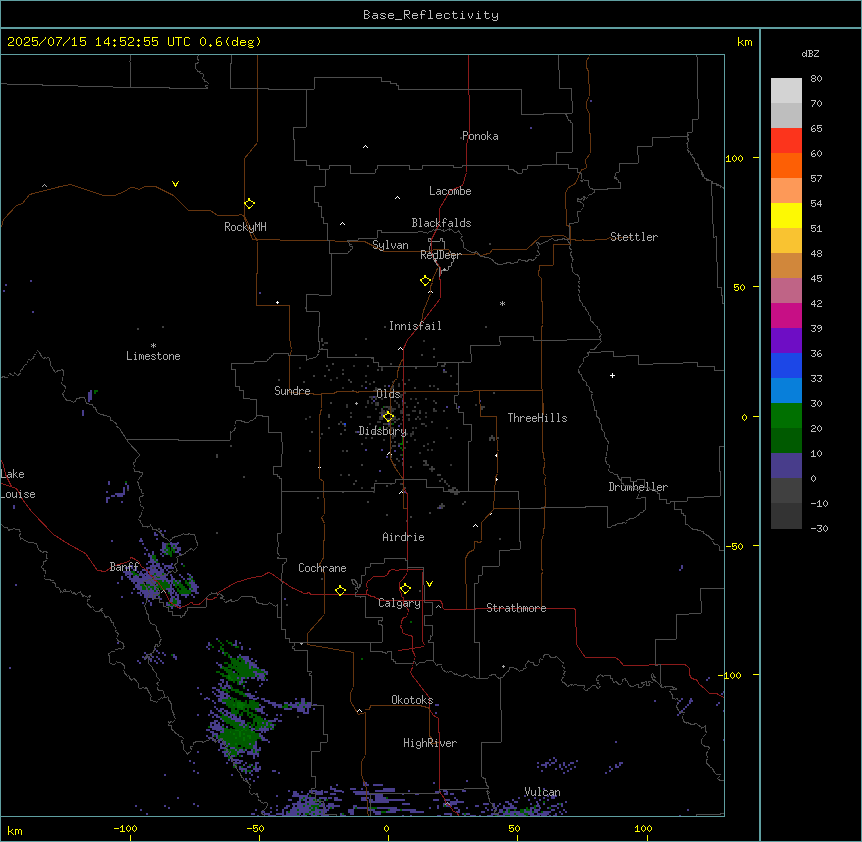The height and width of the screenshot is (842, 862).
Task: Click the white asterisk marker above Limestone
Action: pos(153,346)
